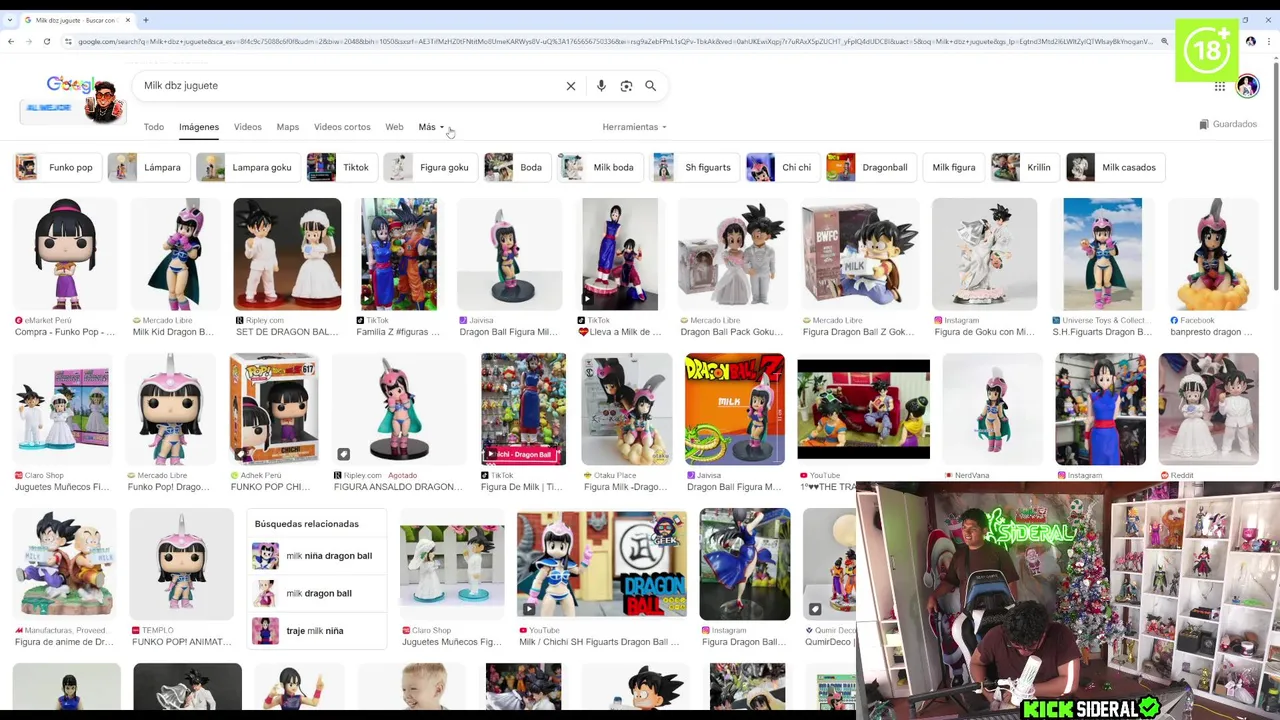Image resolution: width=1280 pixels, height=720 pixels.
Task: Click the site info icon in address bar
Action: click(68, 42)
